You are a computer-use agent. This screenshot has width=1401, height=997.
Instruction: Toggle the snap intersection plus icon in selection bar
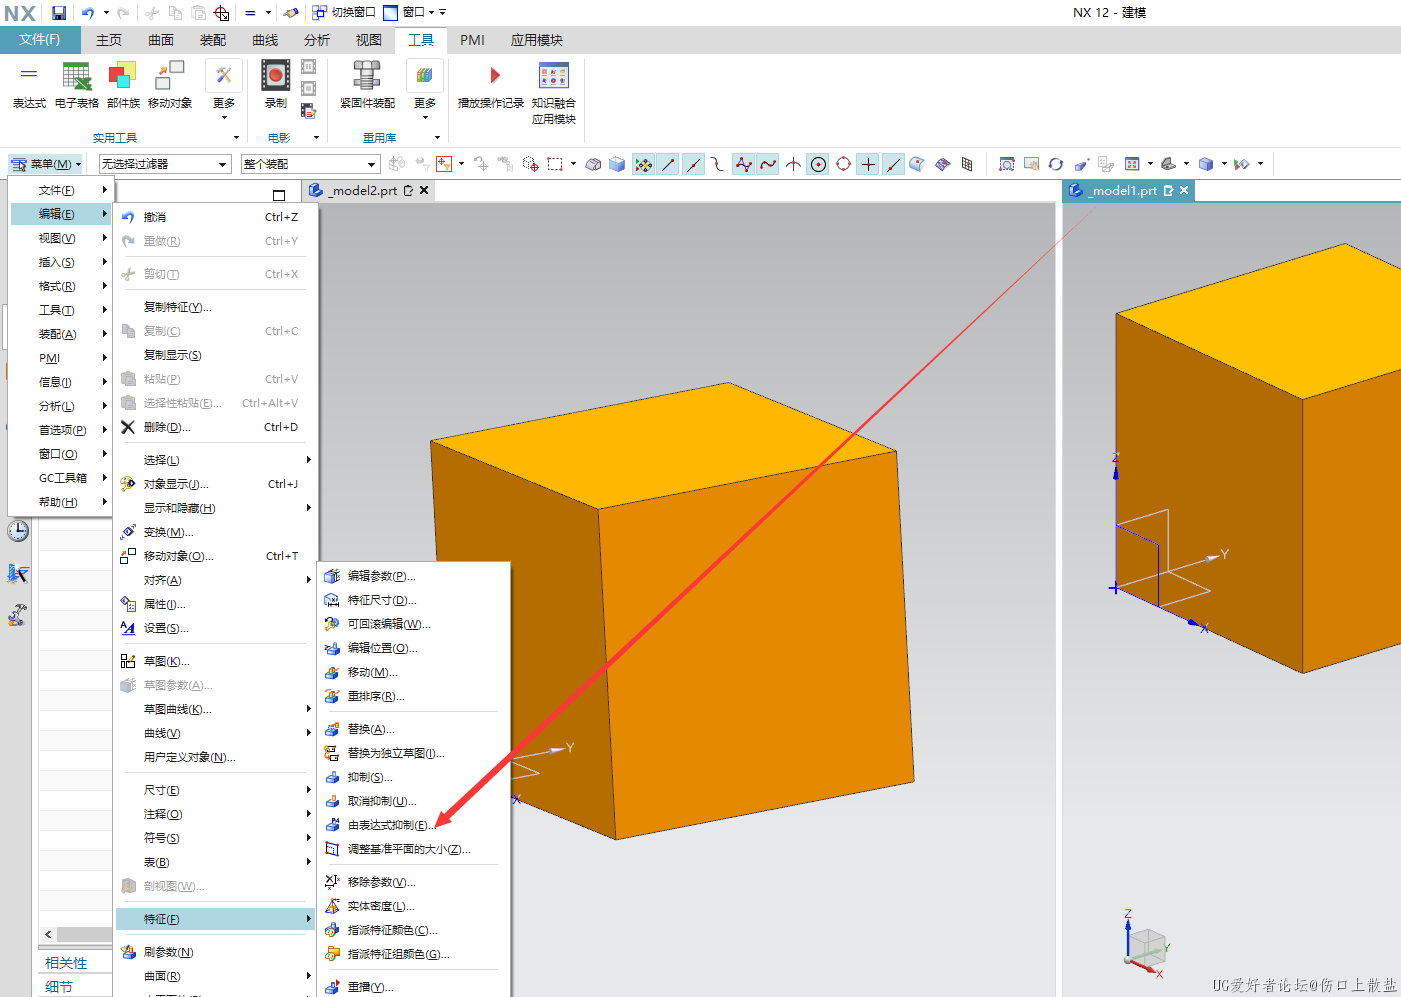point(868,164)
